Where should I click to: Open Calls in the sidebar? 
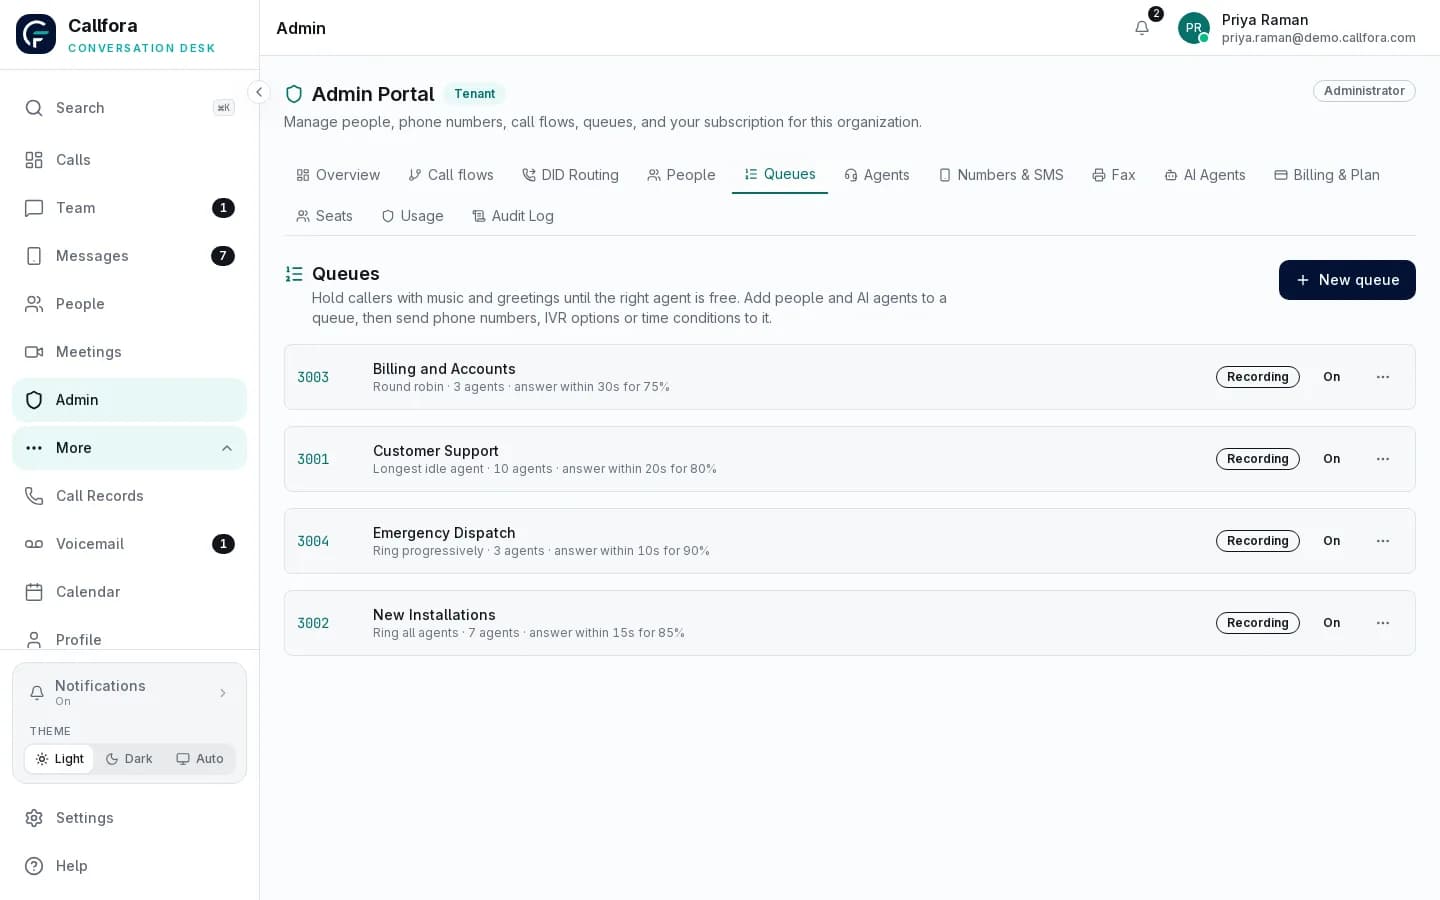[129, 160]
